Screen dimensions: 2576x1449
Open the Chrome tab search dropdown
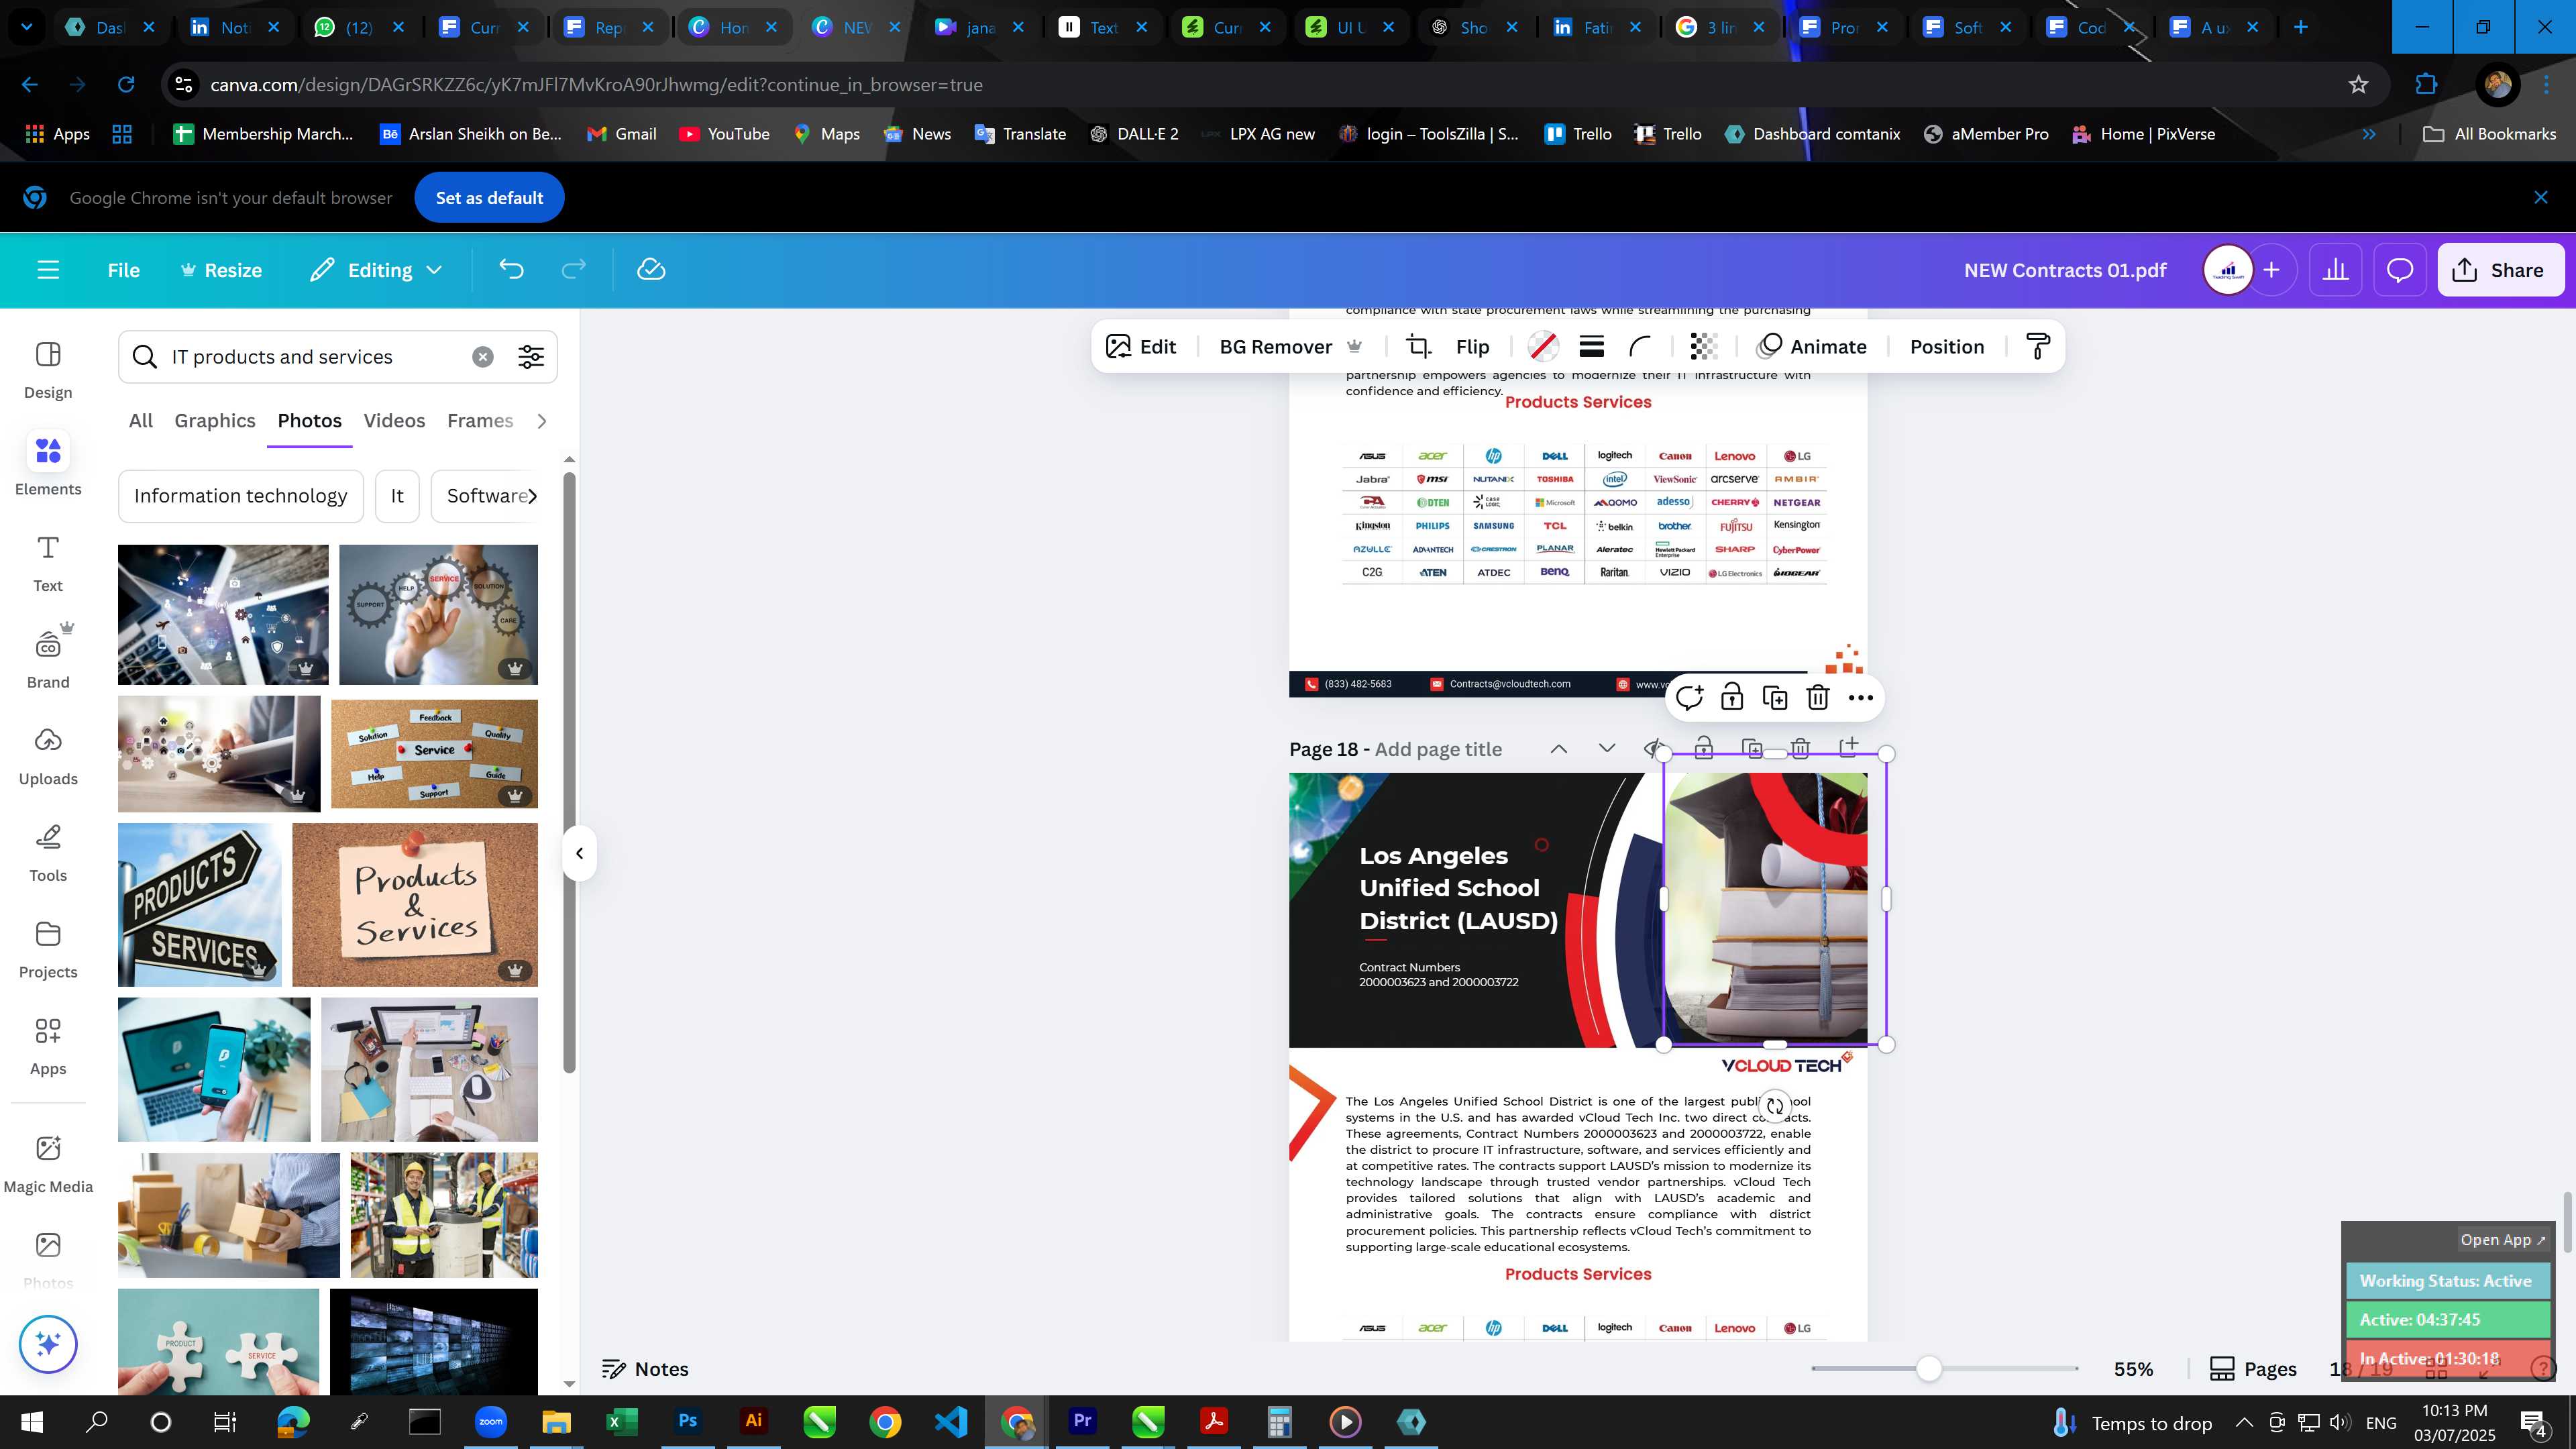[x=27, y=27]
